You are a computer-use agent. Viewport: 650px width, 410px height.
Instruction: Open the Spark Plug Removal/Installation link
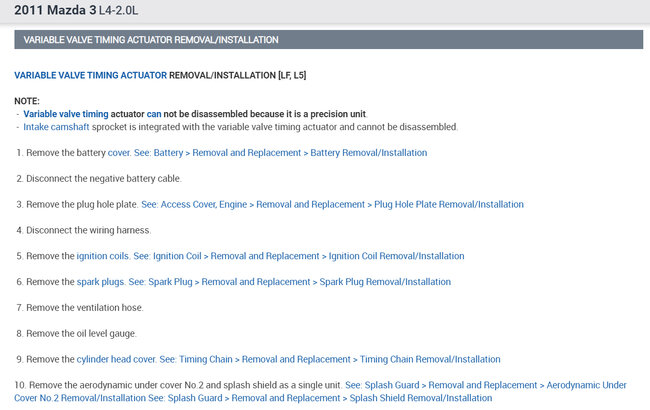(x=289, y=282)
